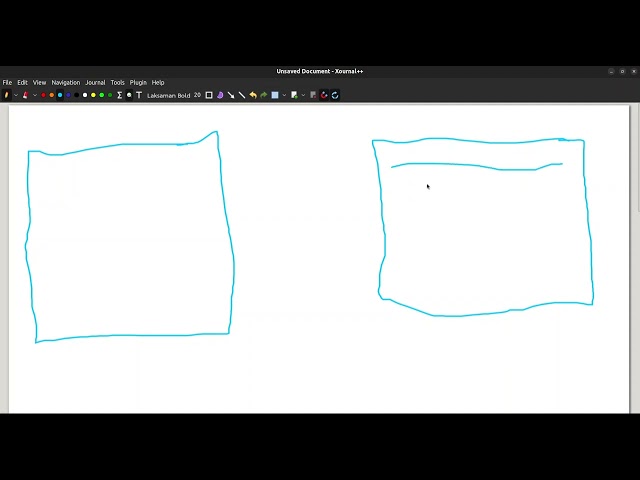Toggle the purple shape recognizer icon
640x480 pixels.
220,95
